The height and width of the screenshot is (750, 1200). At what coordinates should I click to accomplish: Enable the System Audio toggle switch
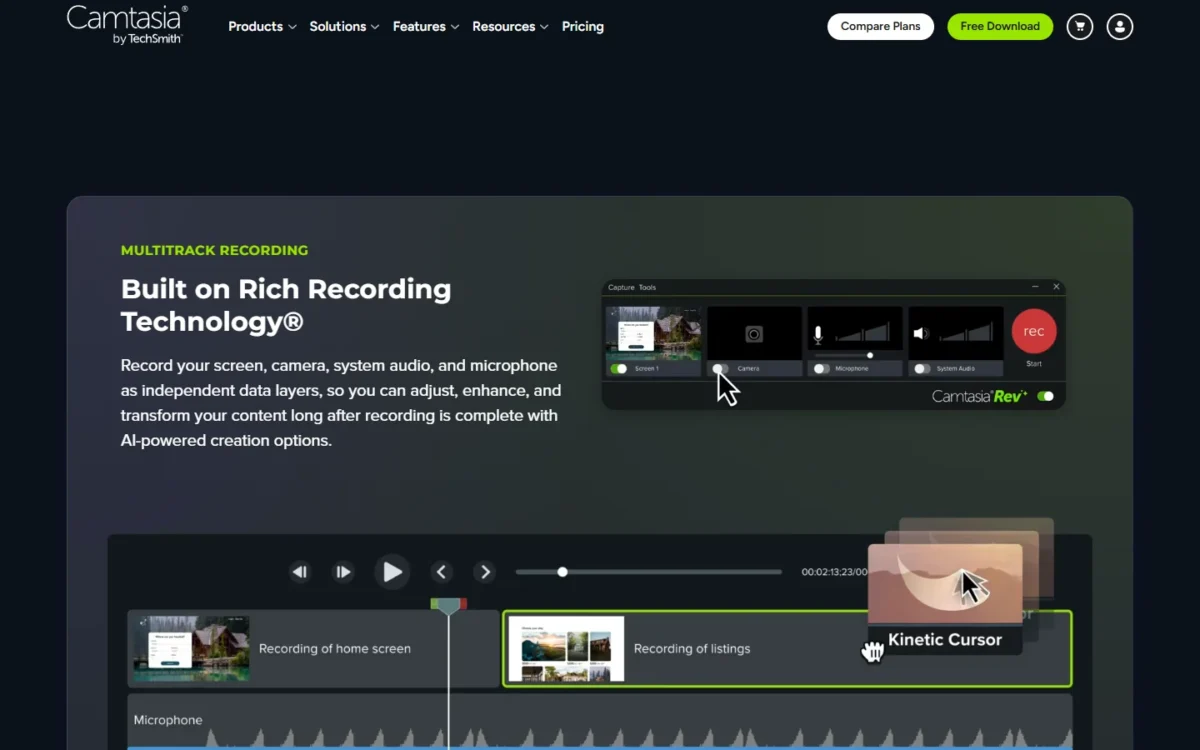tap(922, 369)
